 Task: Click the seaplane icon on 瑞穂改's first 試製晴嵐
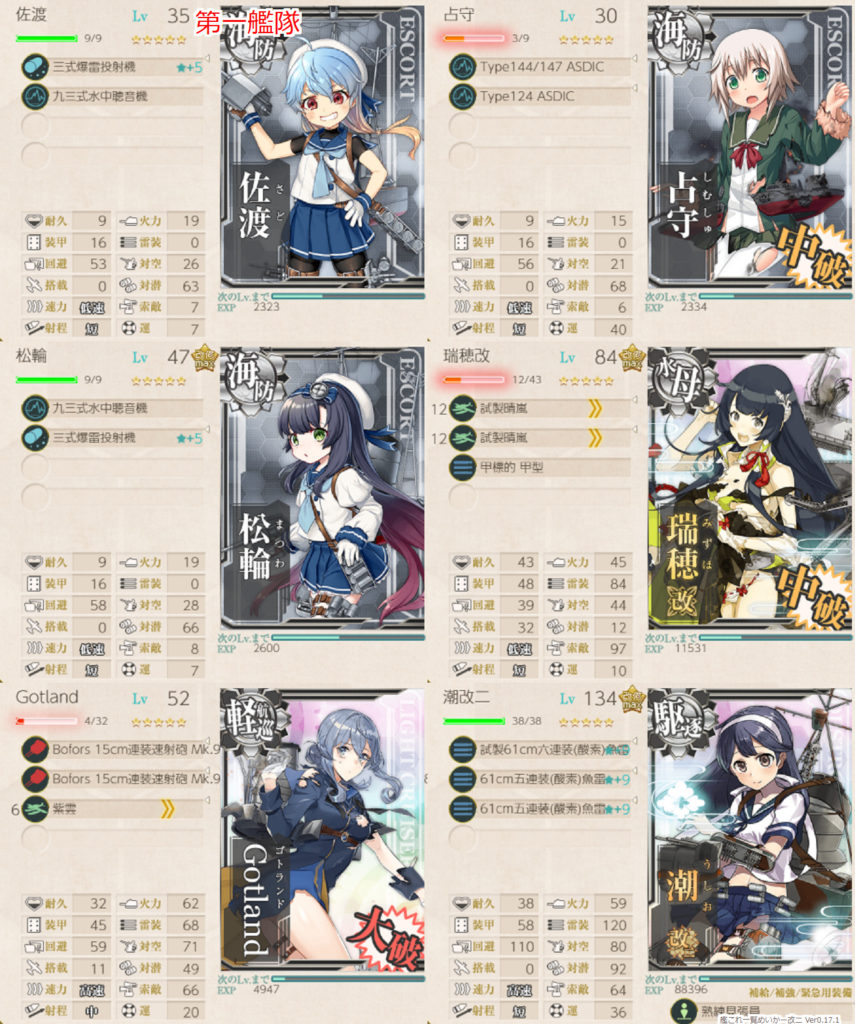(462, 409)
